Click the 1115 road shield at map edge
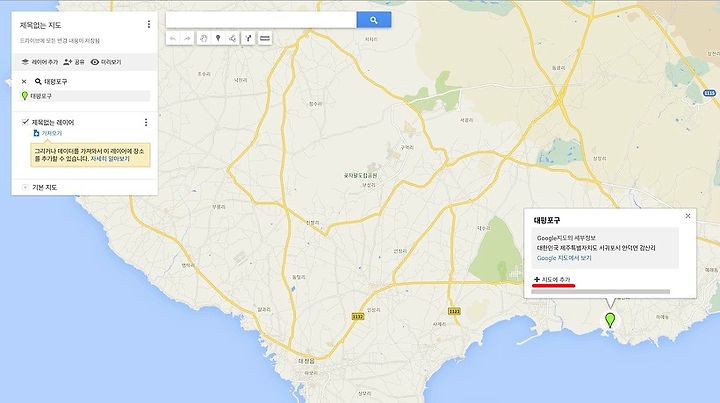720x403 pixels. [x=709, y=93]
